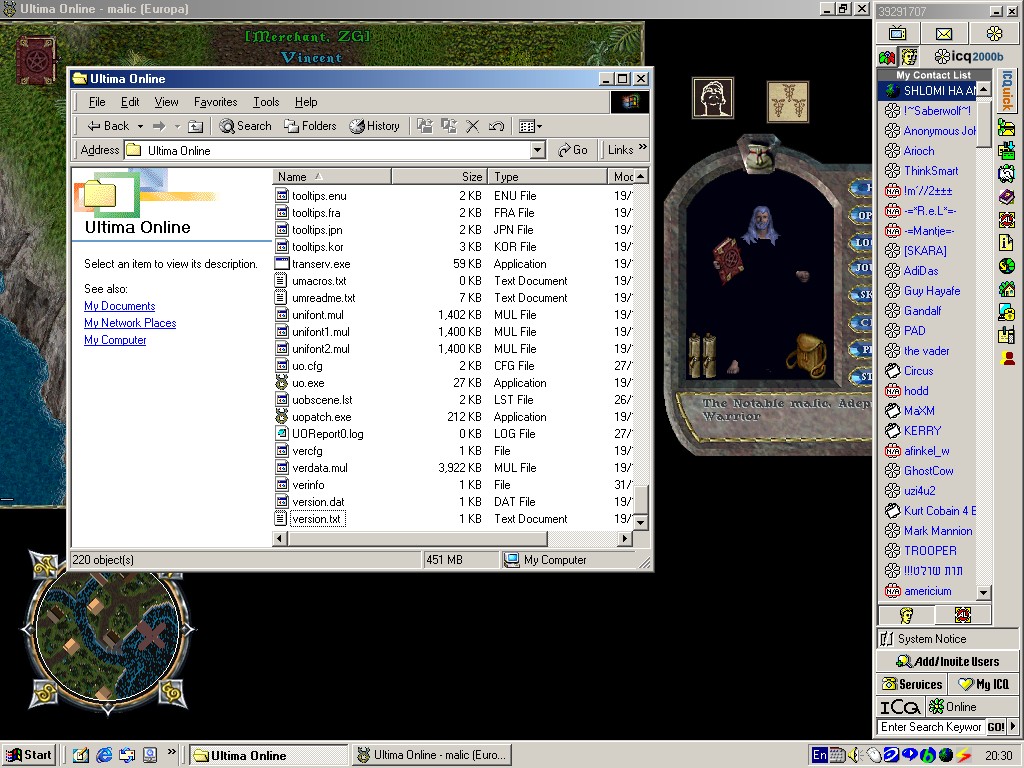1024x768 pixels.
Task: Click the file list scroll-up arrow
Action: pos(641,176)
